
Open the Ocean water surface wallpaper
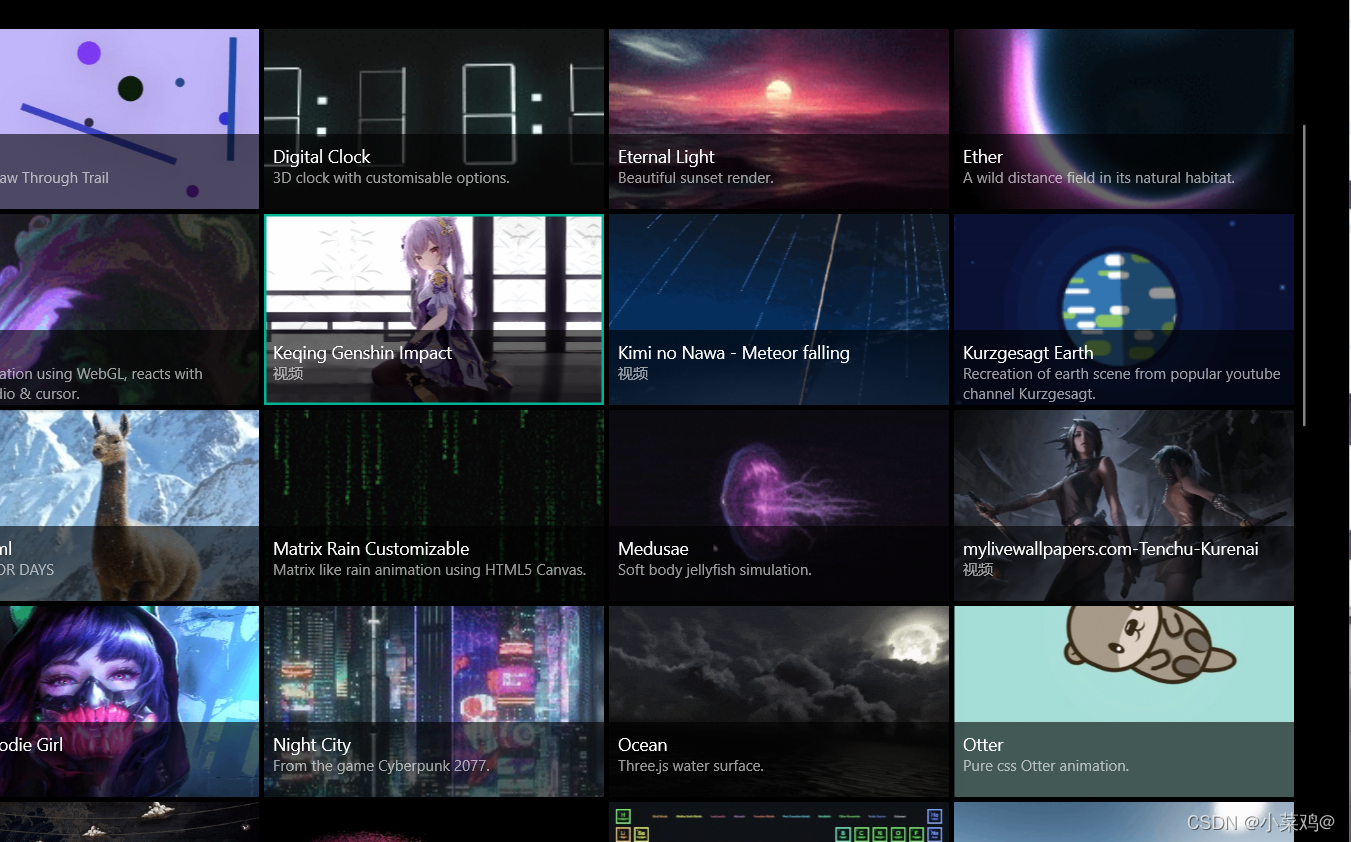point(779,701)
